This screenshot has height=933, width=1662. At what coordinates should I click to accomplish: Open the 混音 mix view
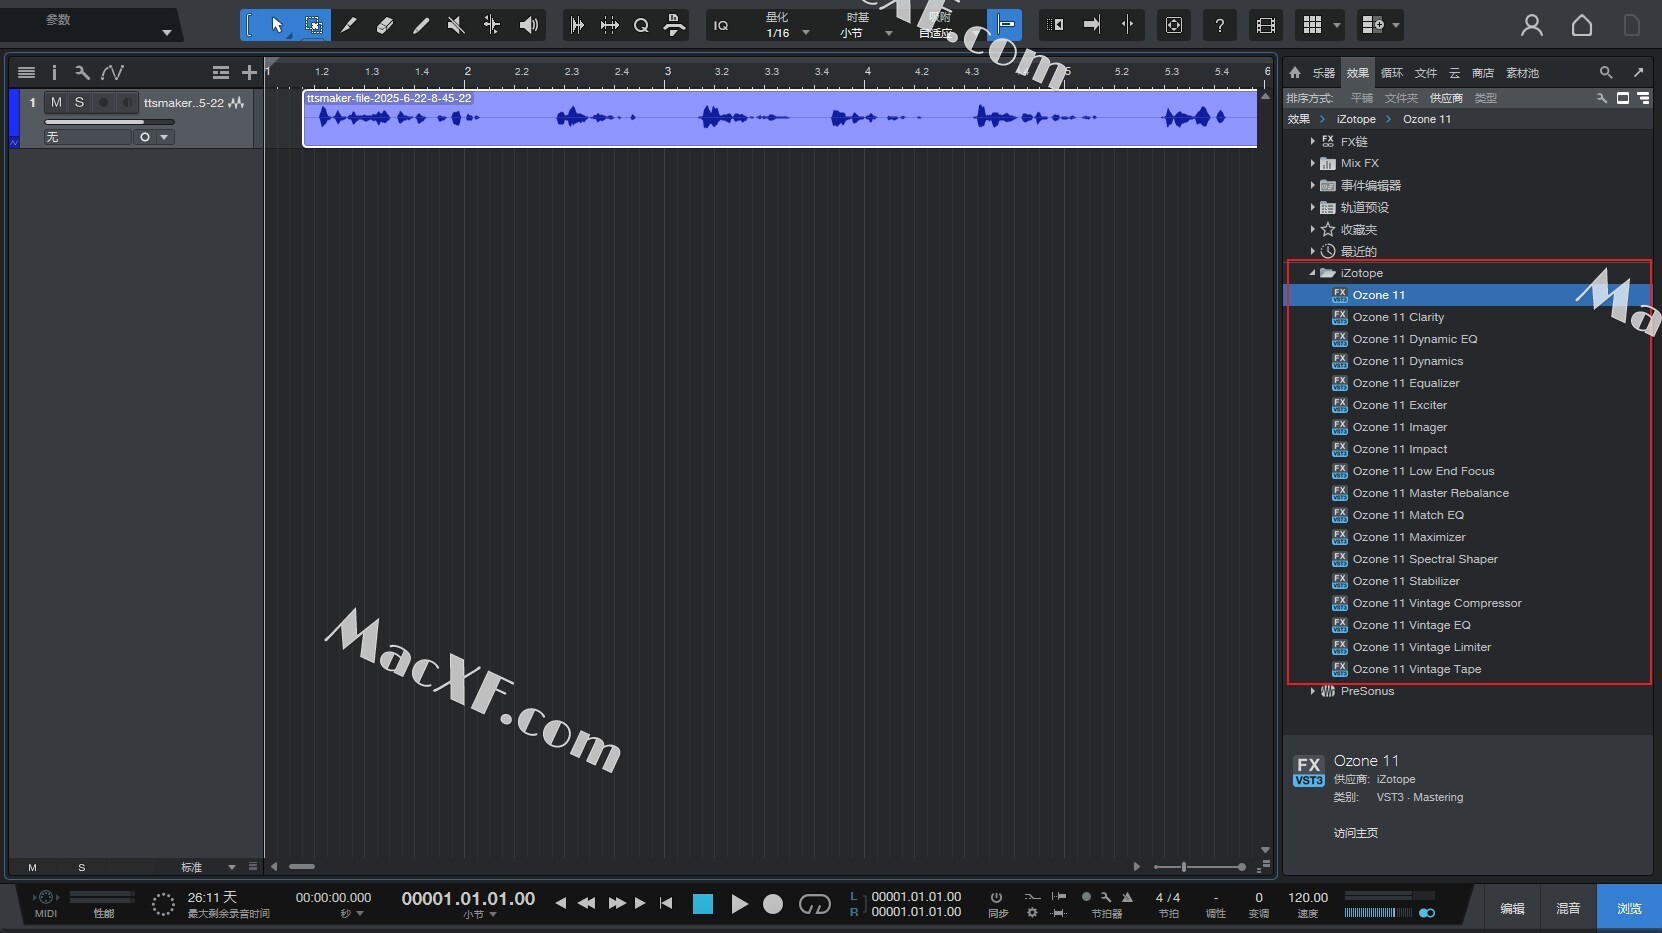click(x=1568, y=908)
